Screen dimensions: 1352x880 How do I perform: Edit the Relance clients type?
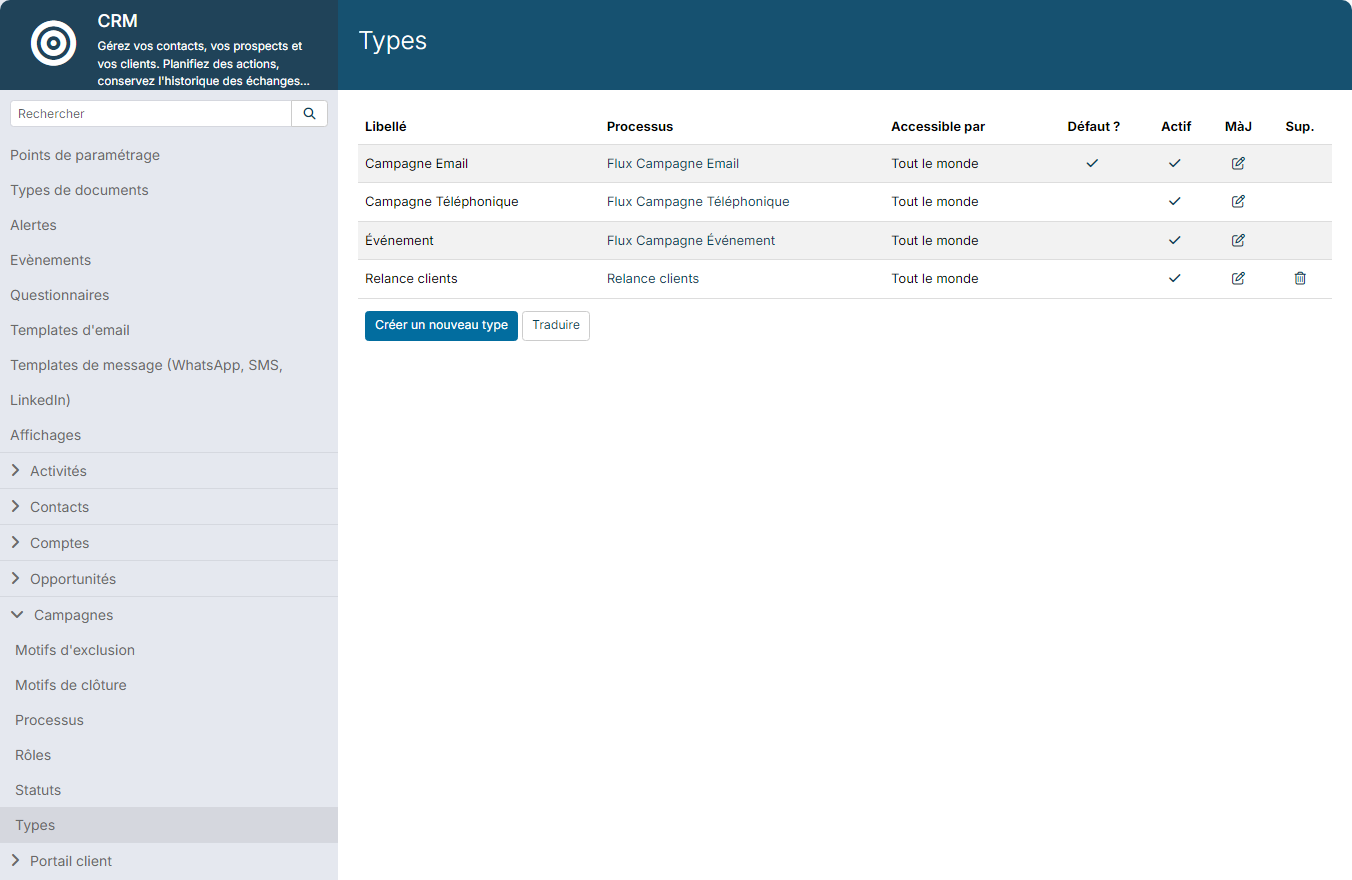click(1238, 278)
